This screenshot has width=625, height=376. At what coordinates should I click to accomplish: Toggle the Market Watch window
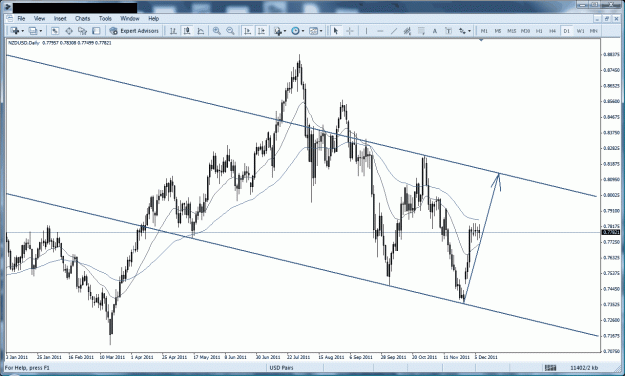pos(55,31)
